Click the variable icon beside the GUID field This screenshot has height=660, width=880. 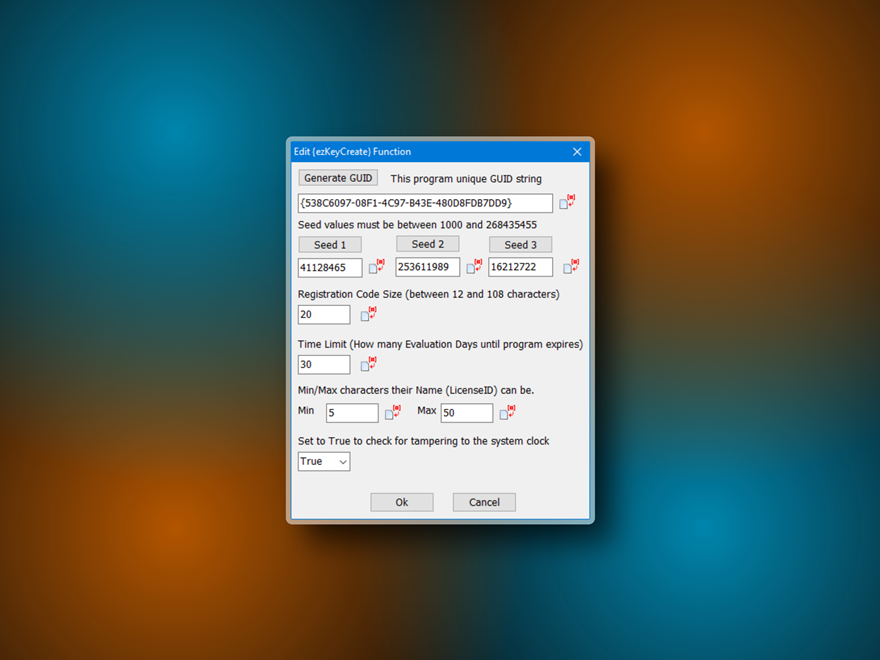[567, 203]
